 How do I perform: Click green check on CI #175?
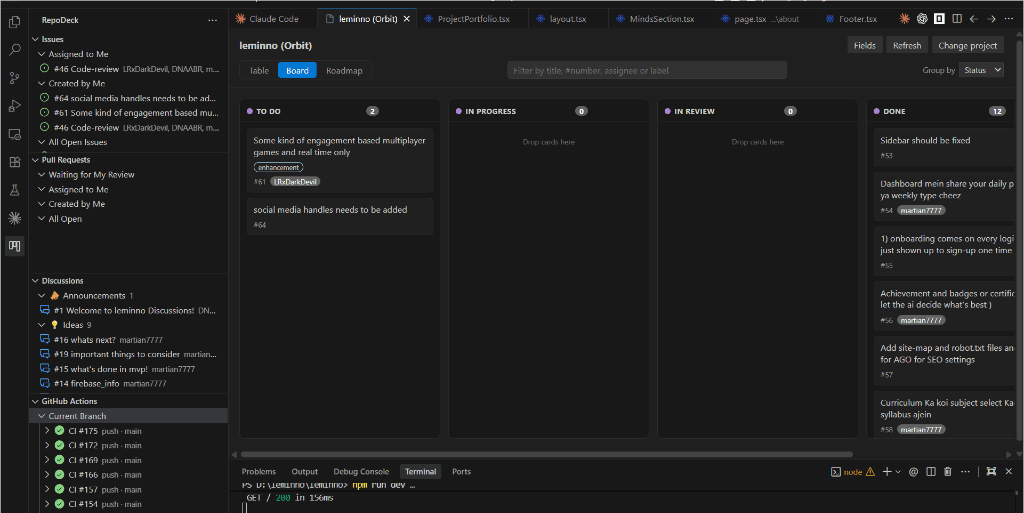tap(59, 431)
